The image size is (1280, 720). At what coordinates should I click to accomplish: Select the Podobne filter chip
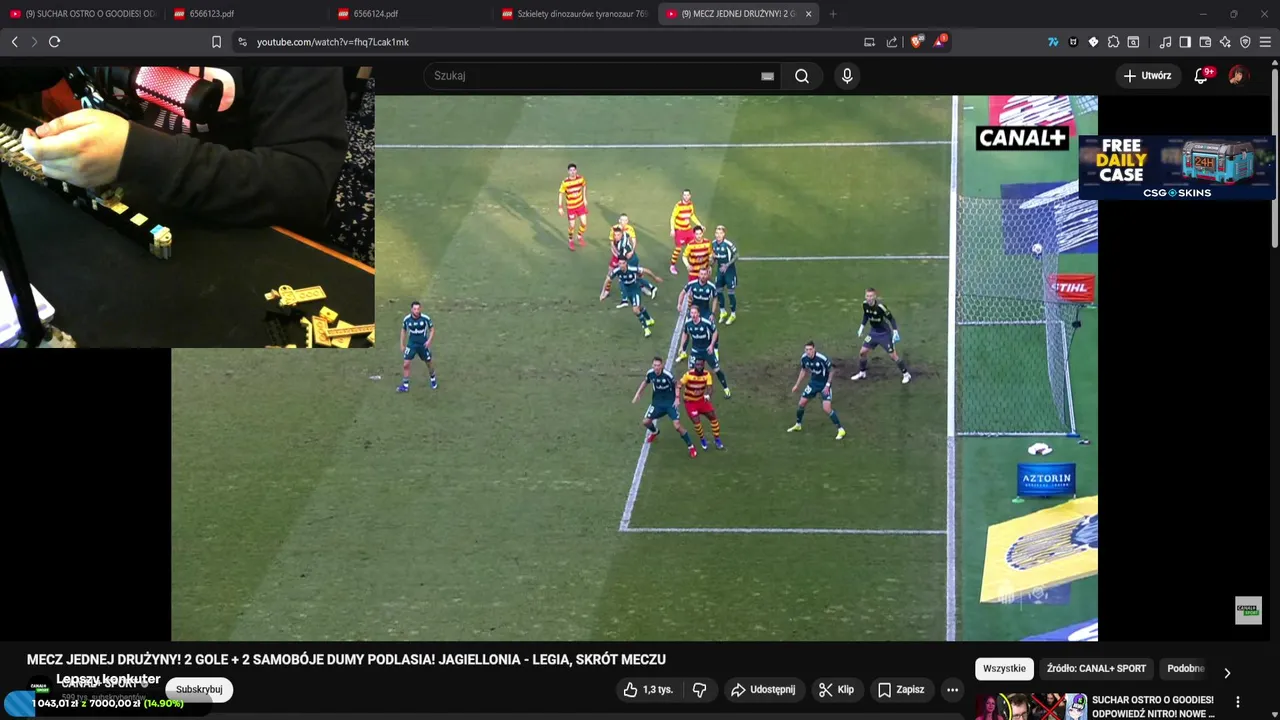(1185, 669)
